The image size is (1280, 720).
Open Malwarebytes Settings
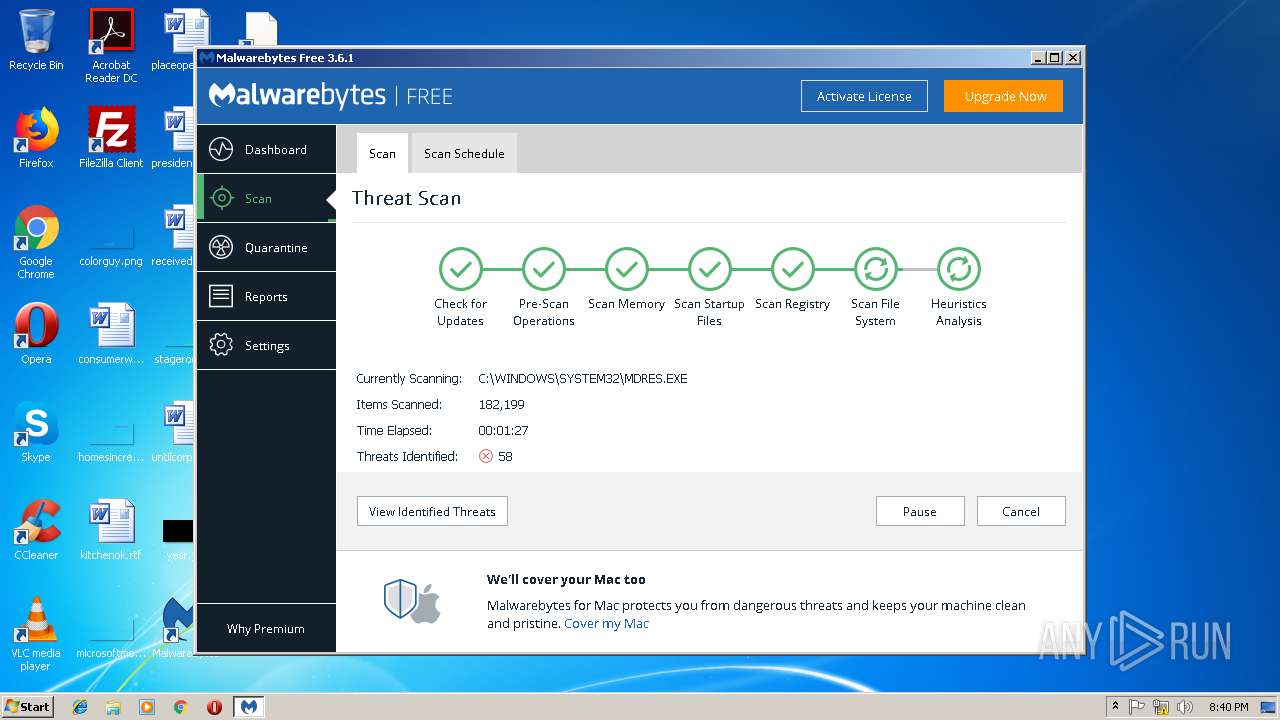pos(266,346)
